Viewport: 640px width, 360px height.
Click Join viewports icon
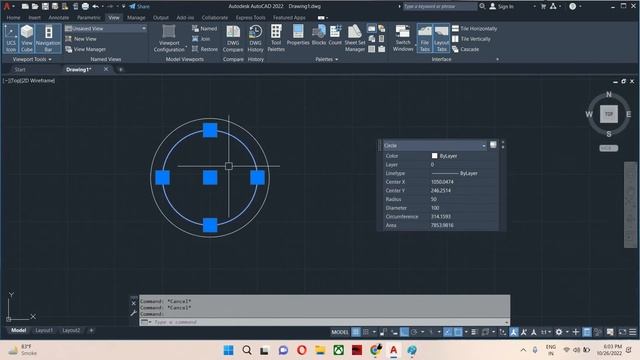(x=196, y=39)
